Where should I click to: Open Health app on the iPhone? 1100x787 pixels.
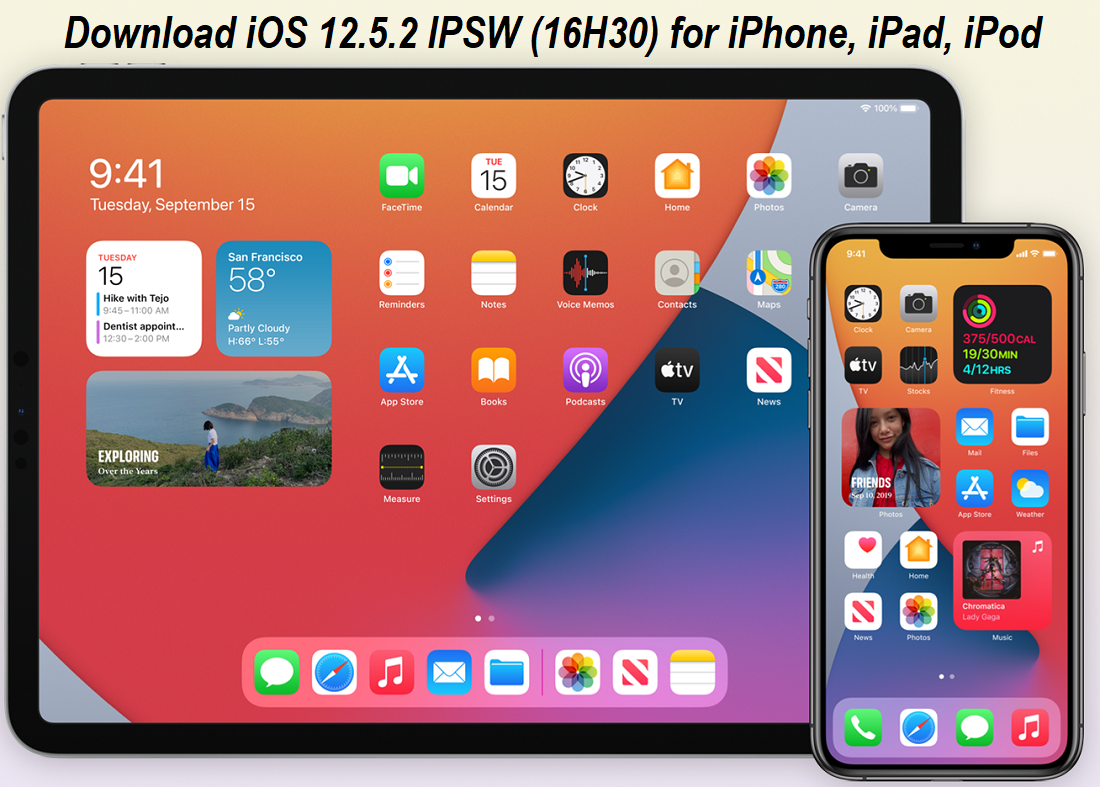(863, 550)
